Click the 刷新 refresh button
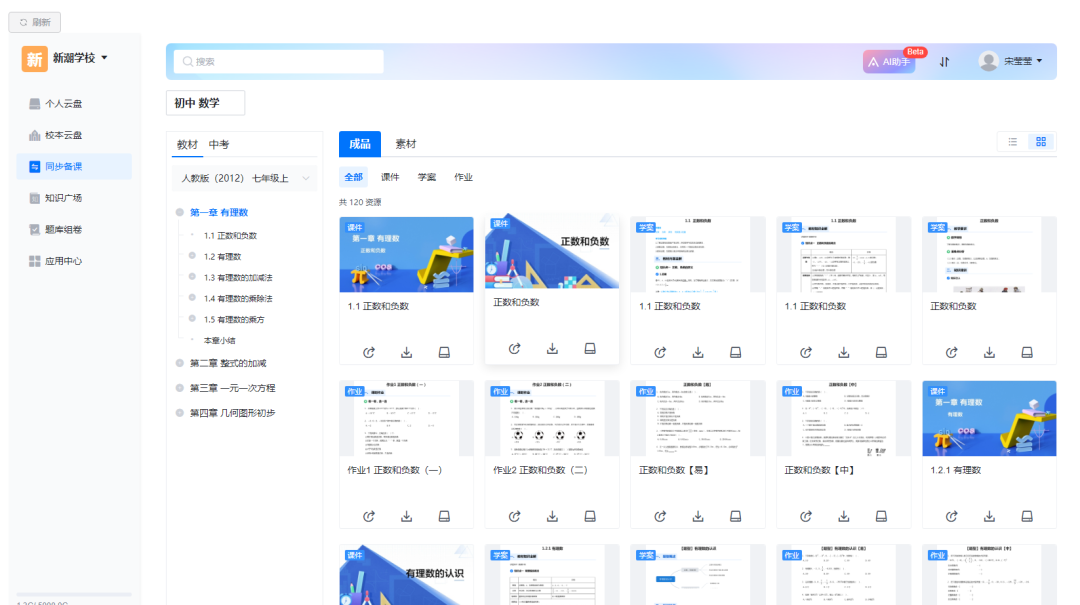Screen dimensions: 1080x605 coord(34,21)
